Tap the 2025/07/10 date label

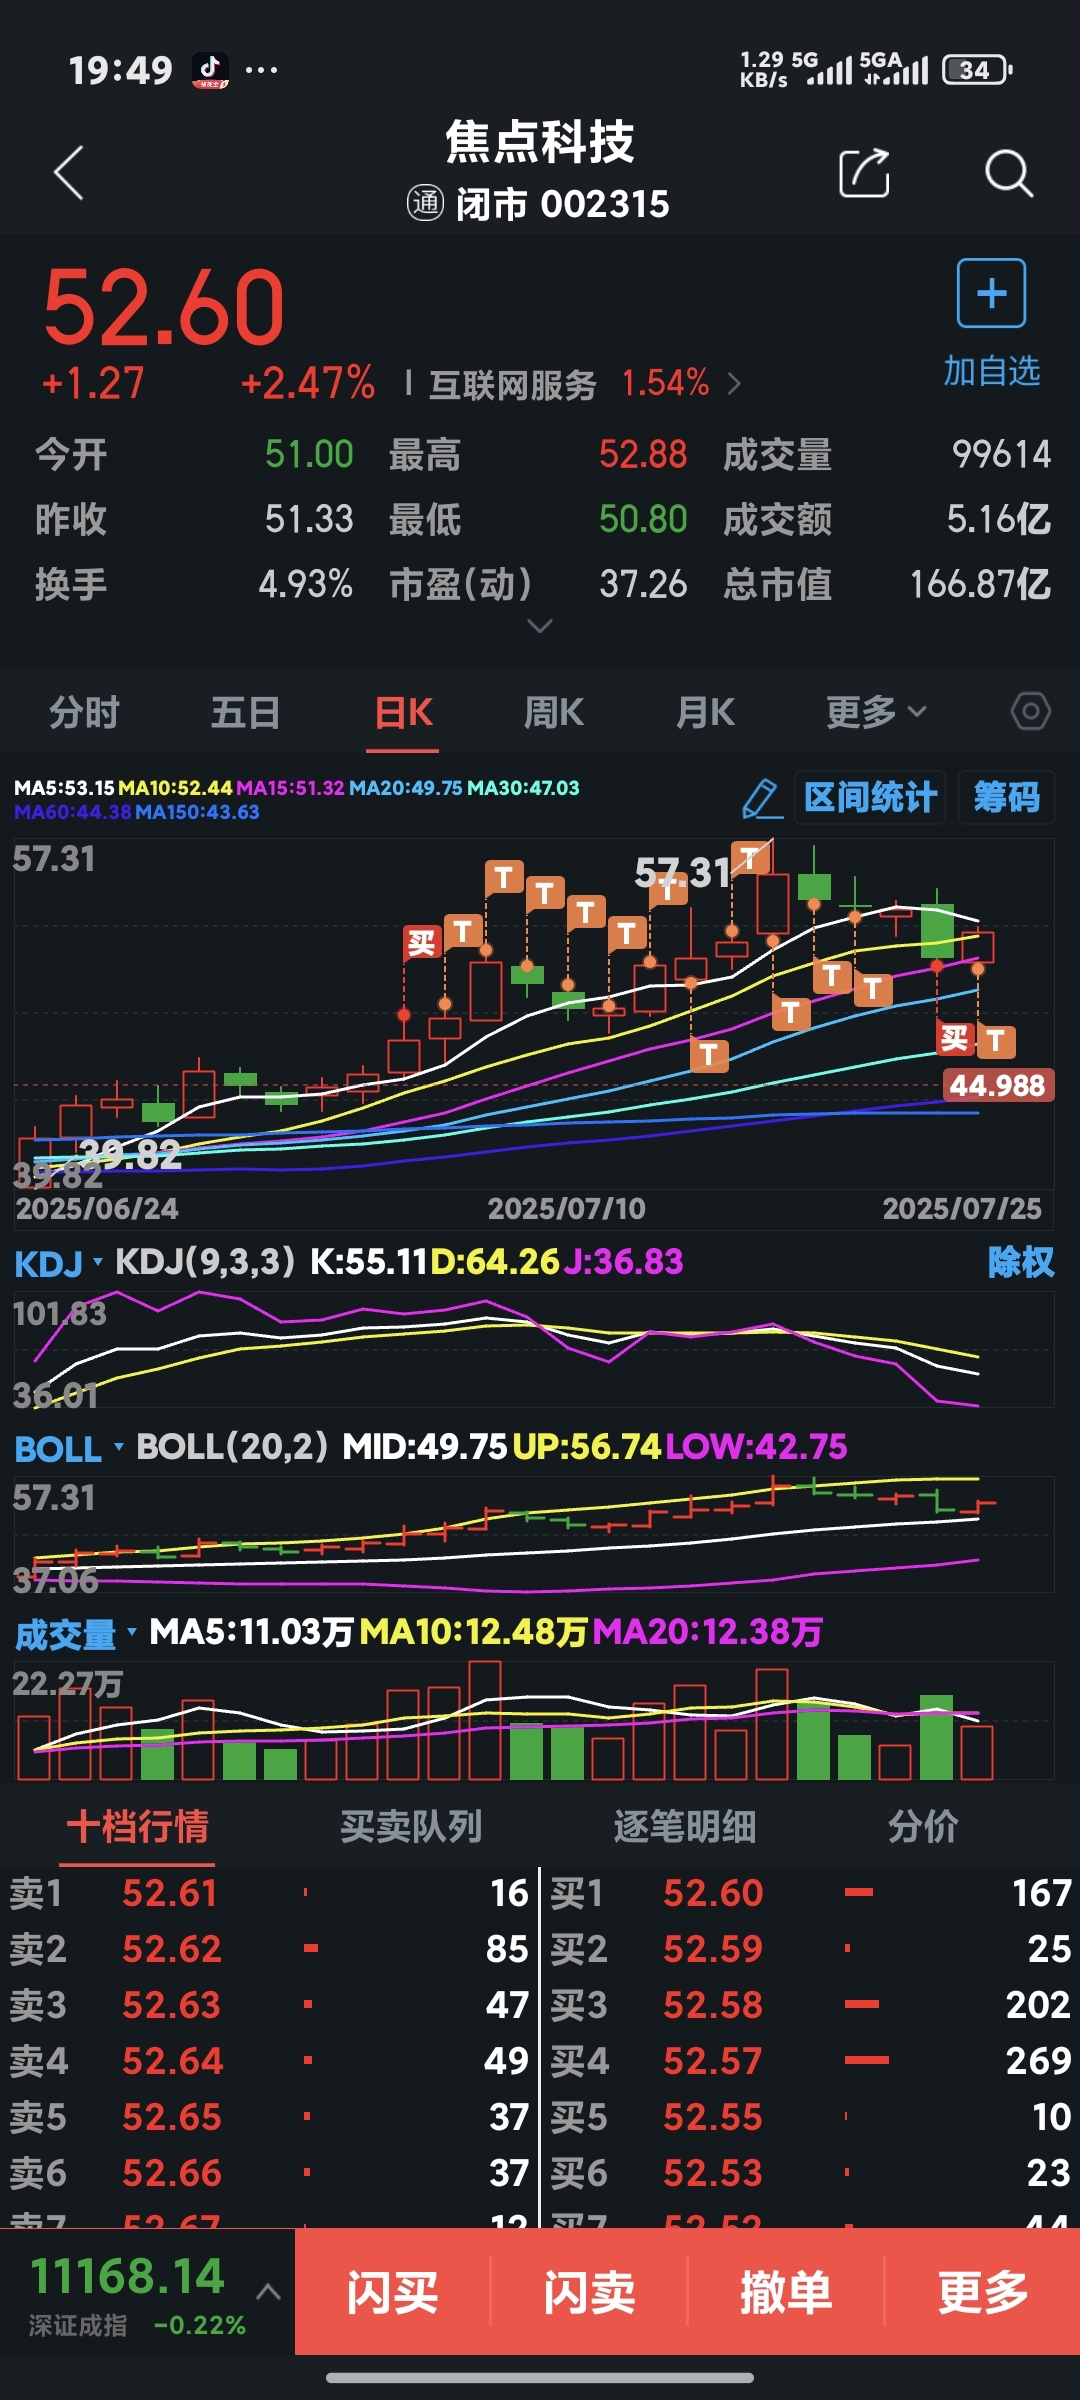pos(566,1209)
